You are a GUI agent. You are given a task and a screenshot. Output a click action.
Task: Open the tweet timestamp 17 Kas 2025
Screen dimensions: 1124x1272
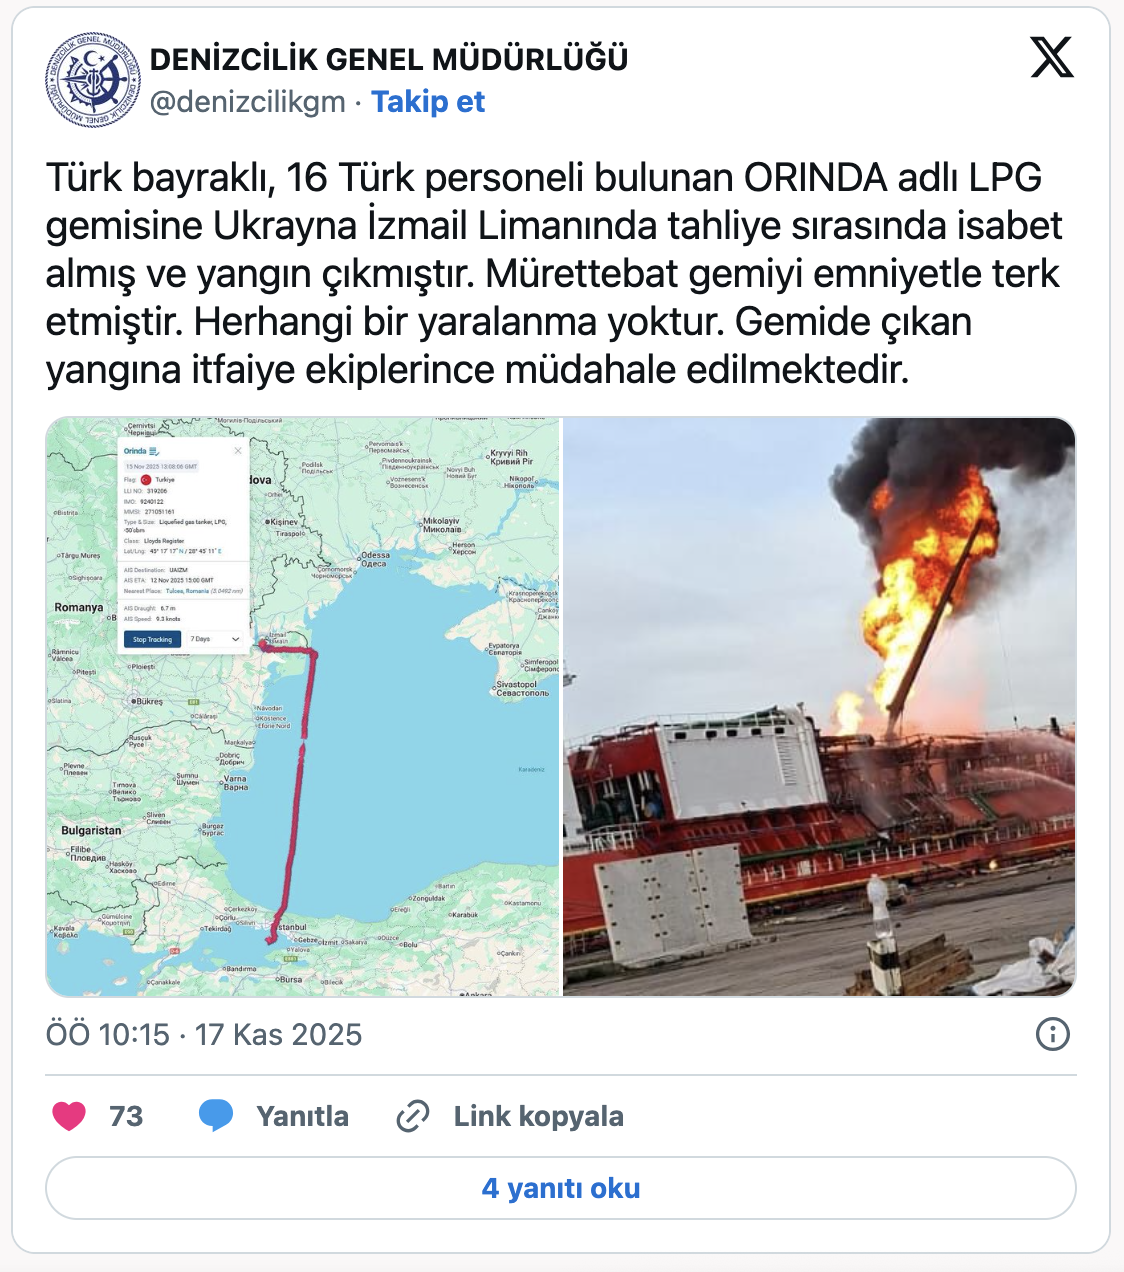[x=204, y=1034]
